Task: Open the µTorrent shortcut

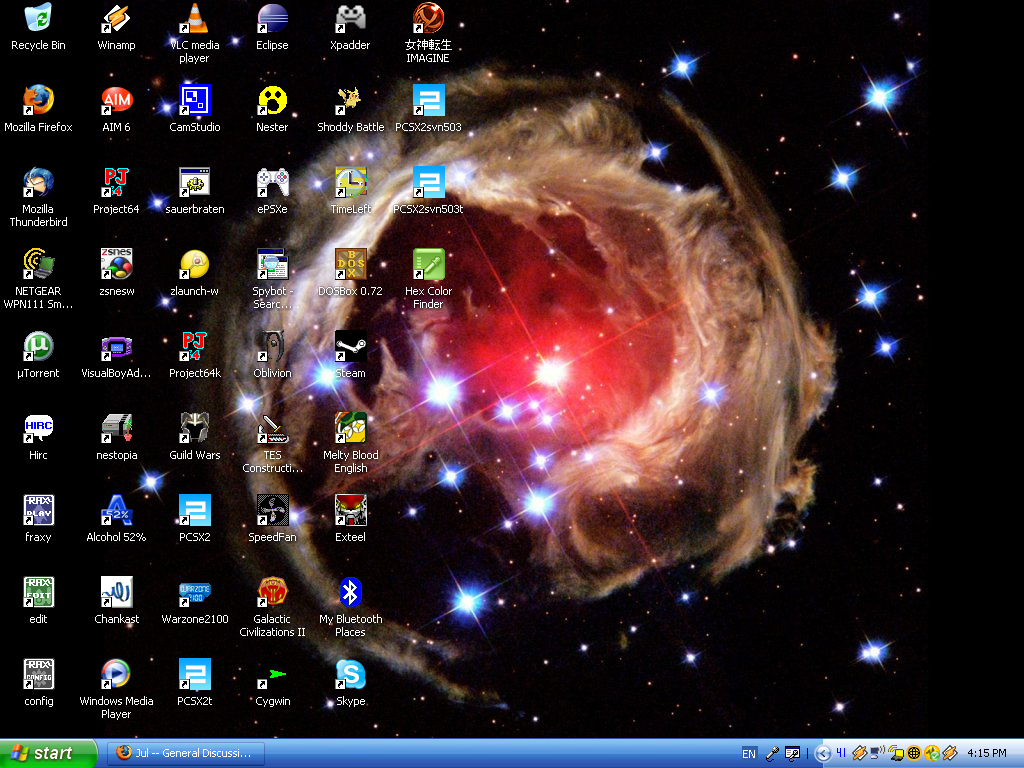Action: [38, 347]
